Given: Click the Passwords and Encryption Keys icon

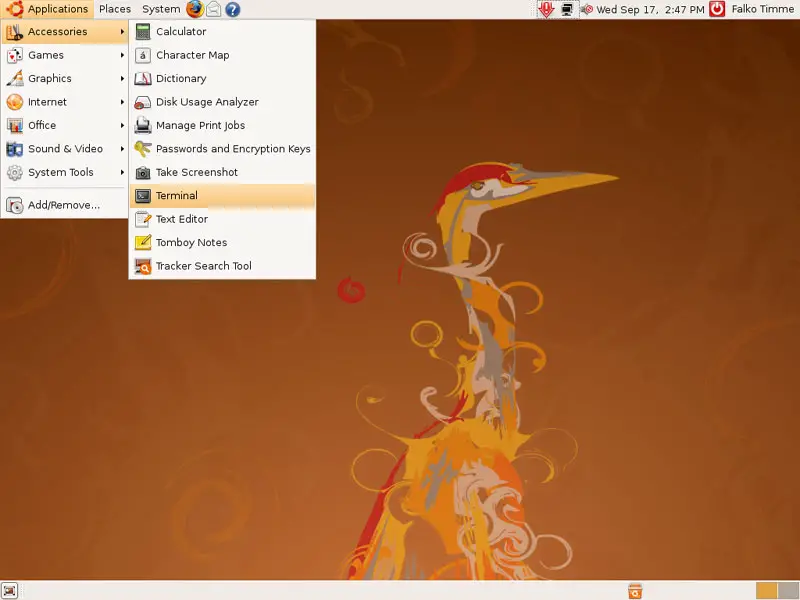Looking at the screenshot, I should coord(143,149).
